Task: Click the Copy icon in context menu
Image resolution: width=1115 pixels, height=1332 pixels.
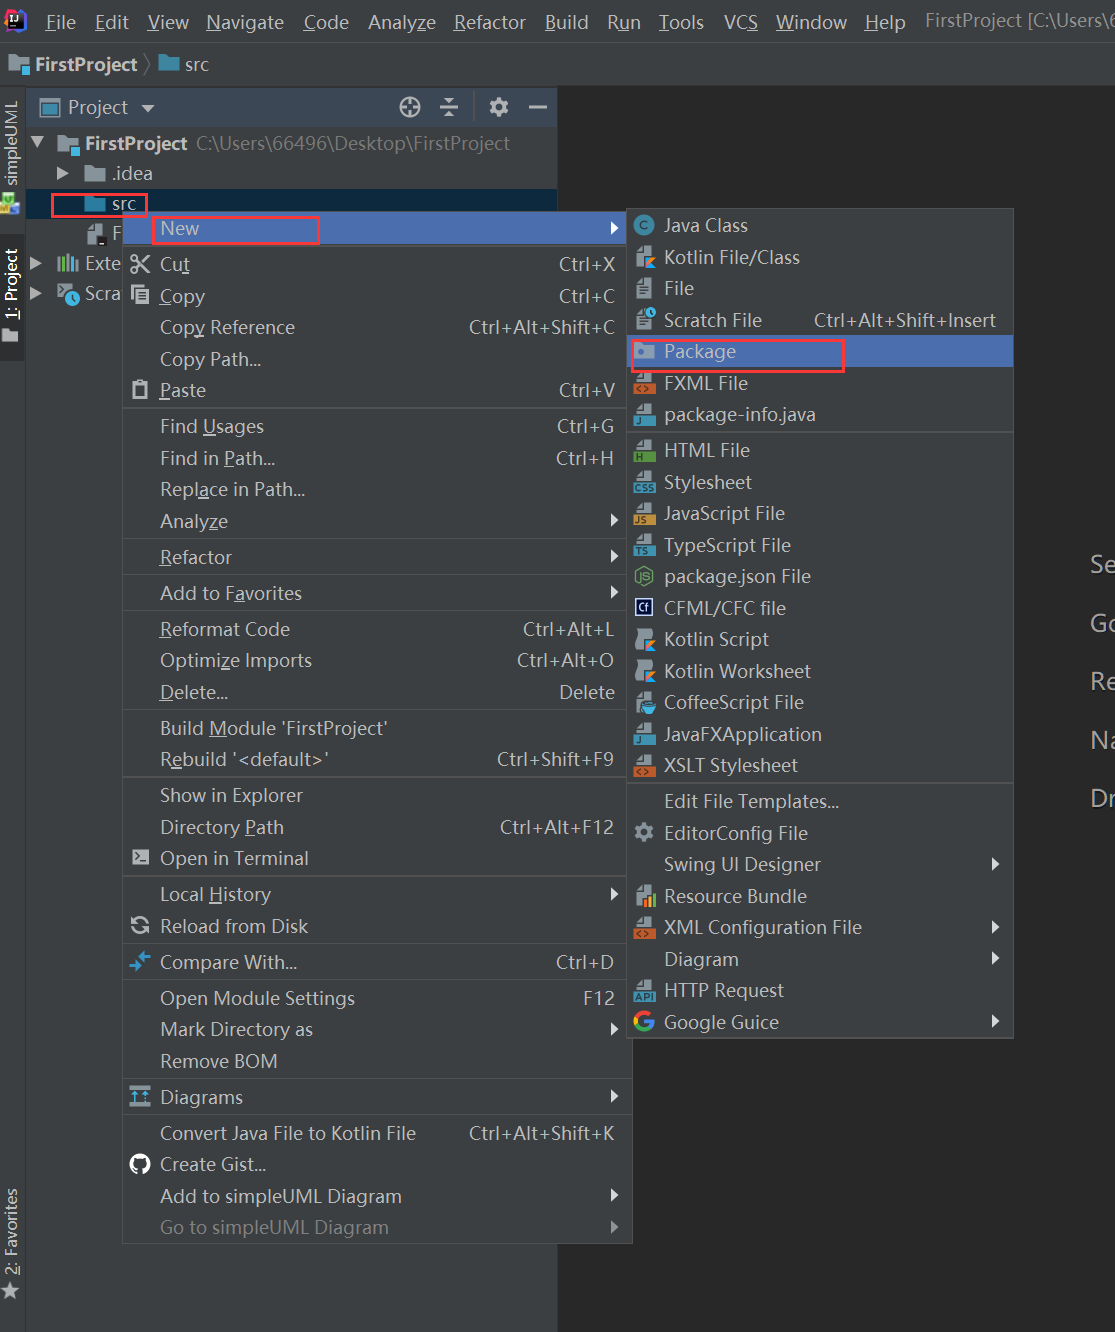Action: [x=140, y=295]
